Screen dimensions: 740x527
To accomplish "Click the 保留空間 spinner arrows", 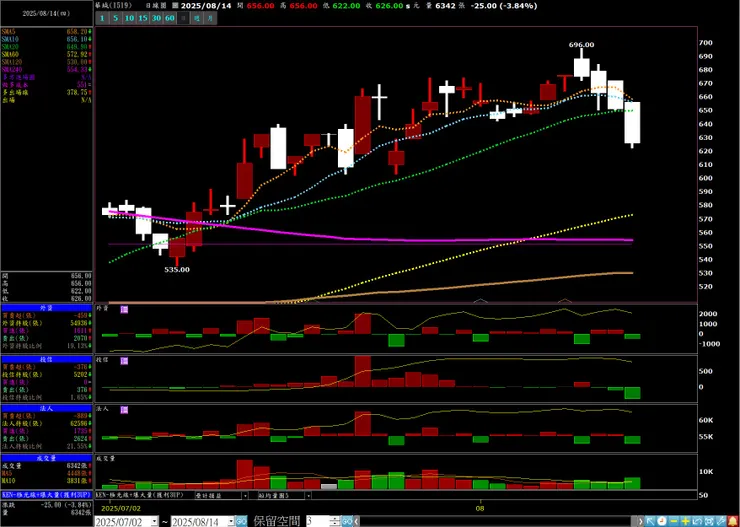I will [x=335, y=521].
